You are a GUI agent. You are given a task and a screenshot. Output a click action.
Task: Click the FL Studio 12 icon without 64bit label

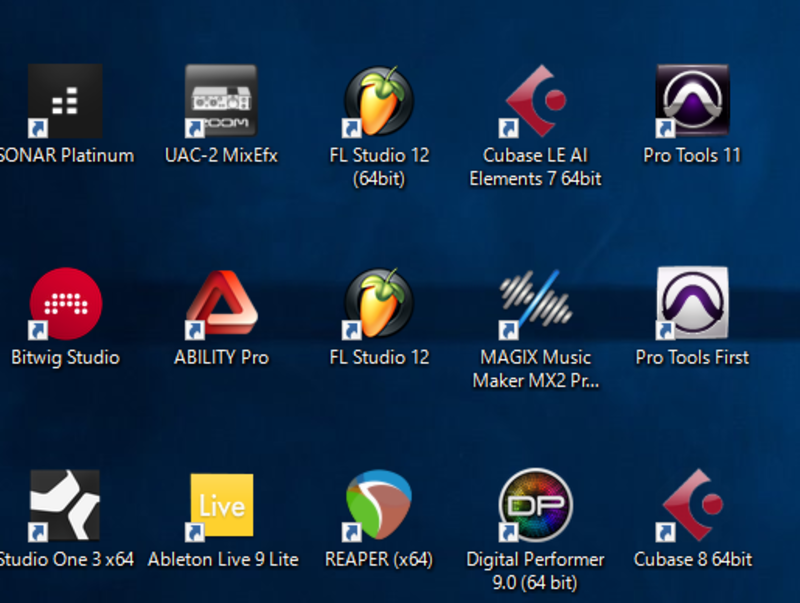[379, 304]
